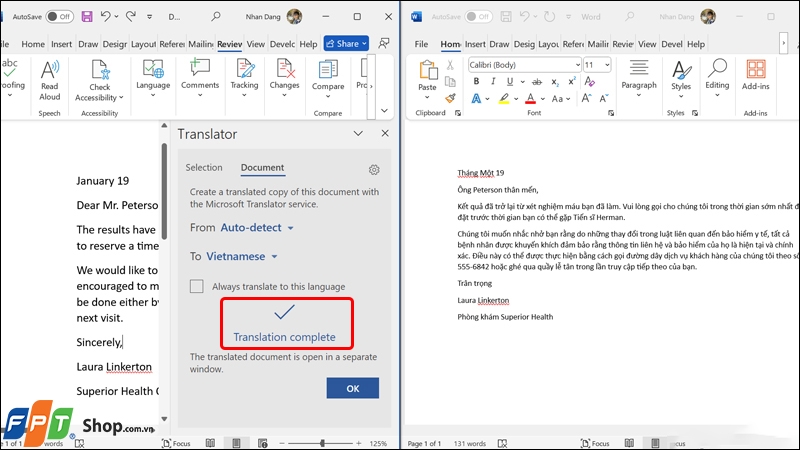This screenshot has width=800, height=450.
Task: Click Read Aloud in left Word window
Action: tap(49, 80)
